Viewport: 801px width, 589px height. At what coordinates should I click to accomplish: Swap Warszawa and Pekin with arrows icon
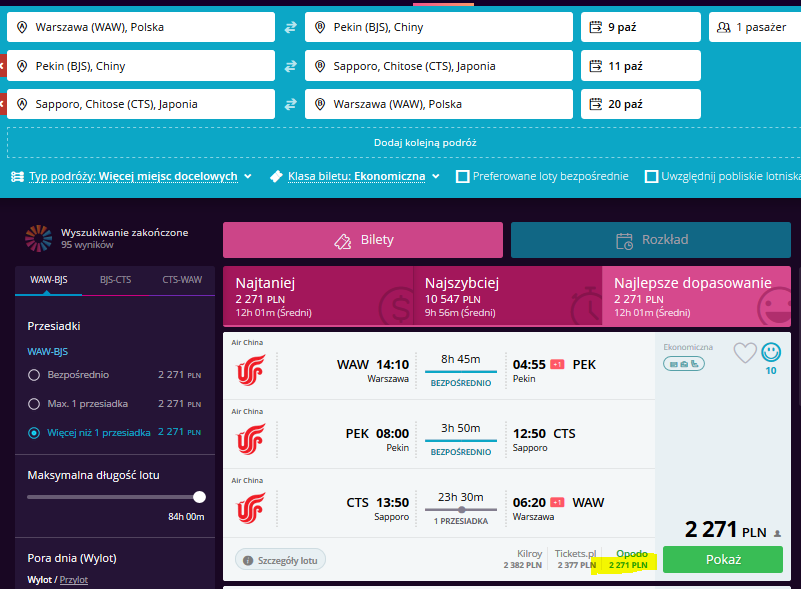click(x=290, y=27)
